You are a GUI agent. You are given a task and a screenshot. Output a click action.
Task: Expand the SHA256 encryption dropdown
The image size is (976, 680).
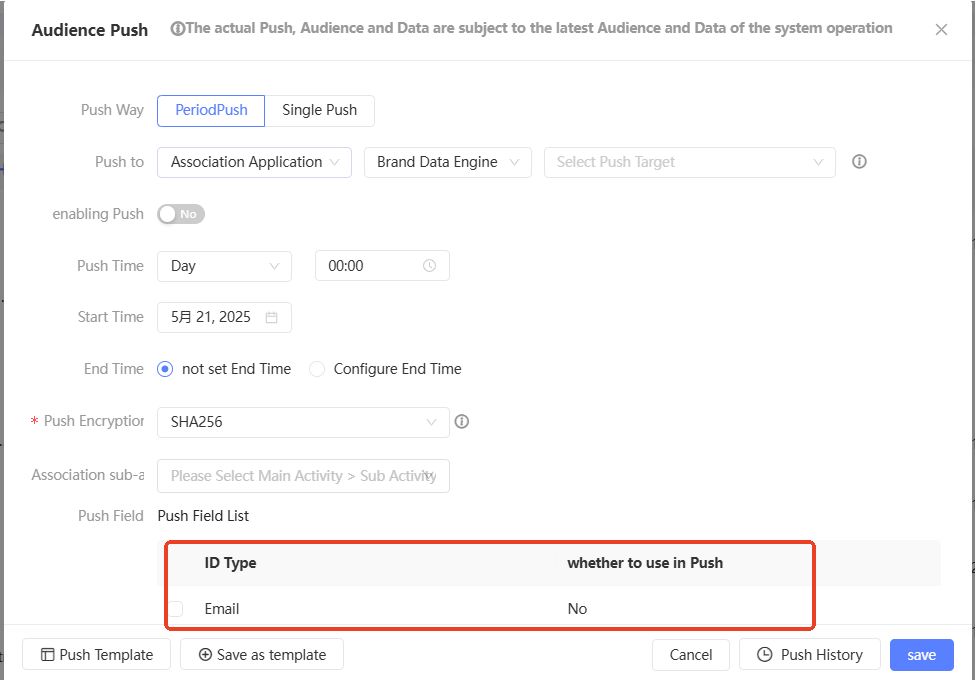click(x=303, y=422)
